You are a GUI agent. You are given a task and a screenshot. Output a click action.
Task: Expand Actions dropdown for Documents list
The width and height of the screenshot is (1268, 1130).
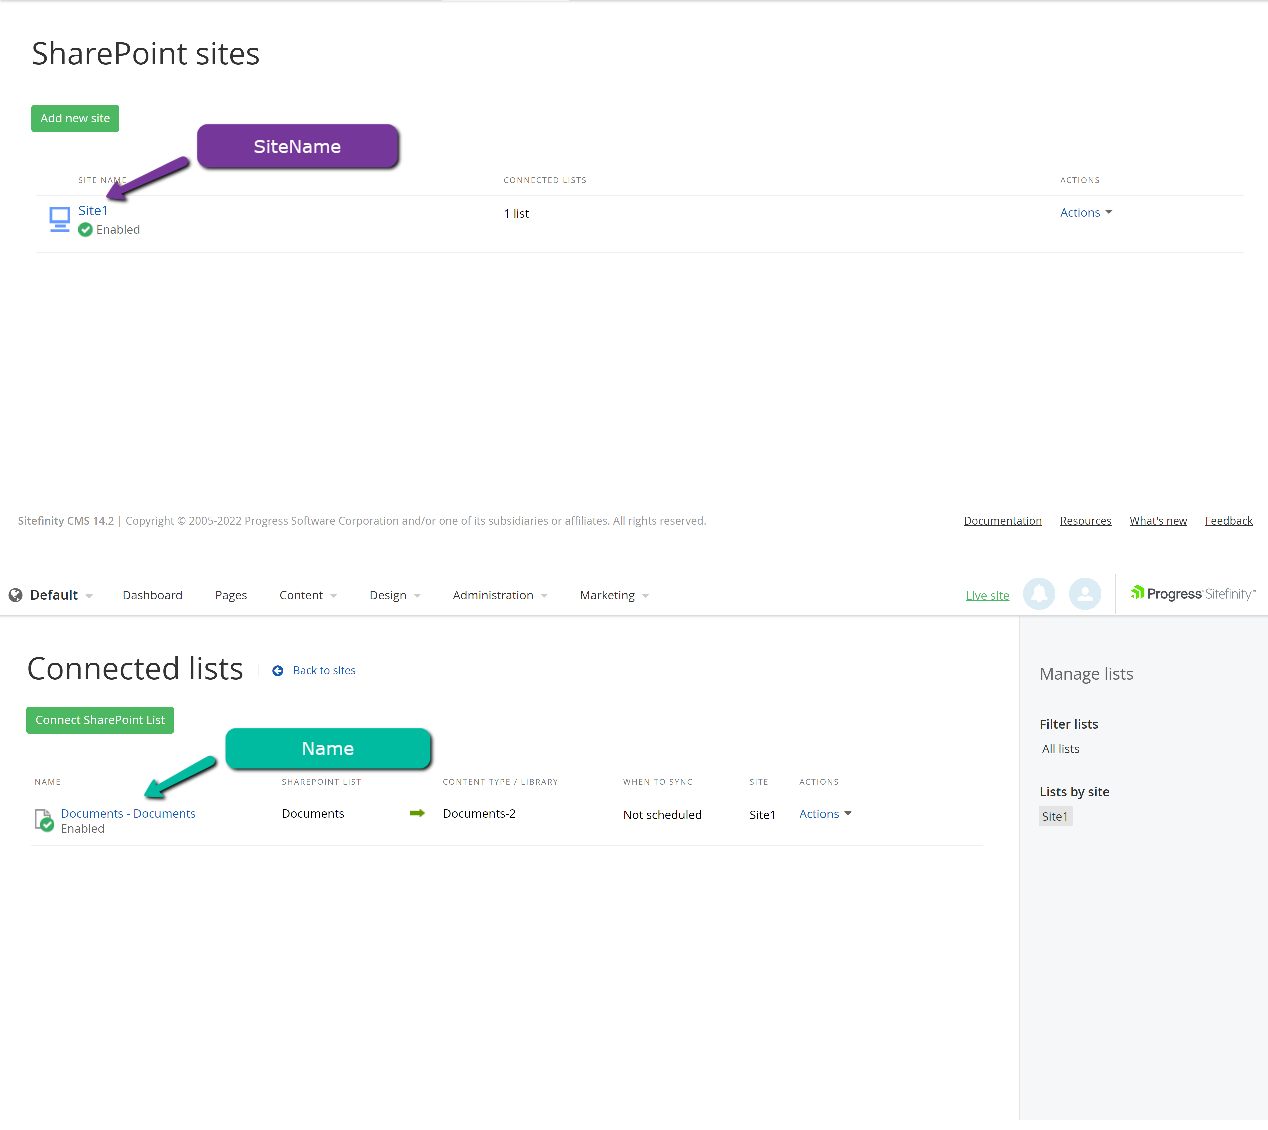pos(825,814)
